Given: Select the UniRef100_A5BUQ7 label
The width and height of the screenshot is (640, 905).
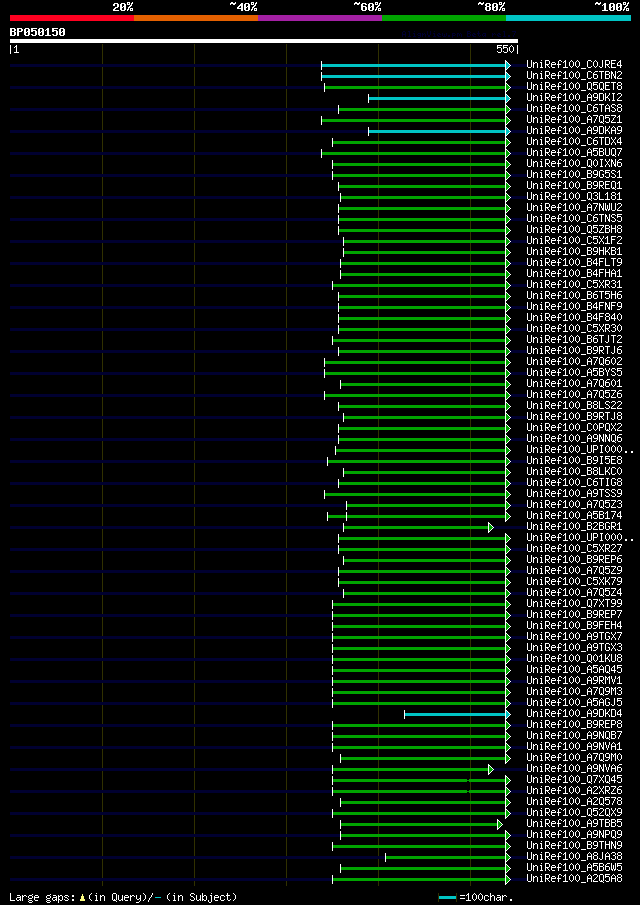Looking at the screenshot, I should pos(574,152).
